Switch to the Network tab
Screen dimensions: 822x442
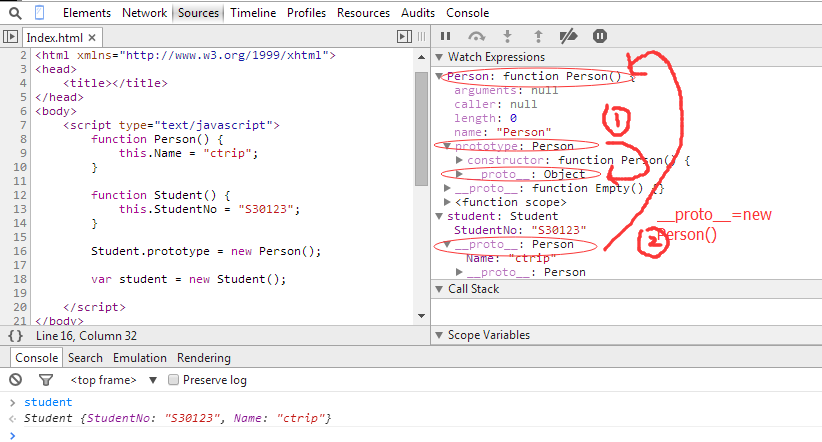click(x=144, y=13)
